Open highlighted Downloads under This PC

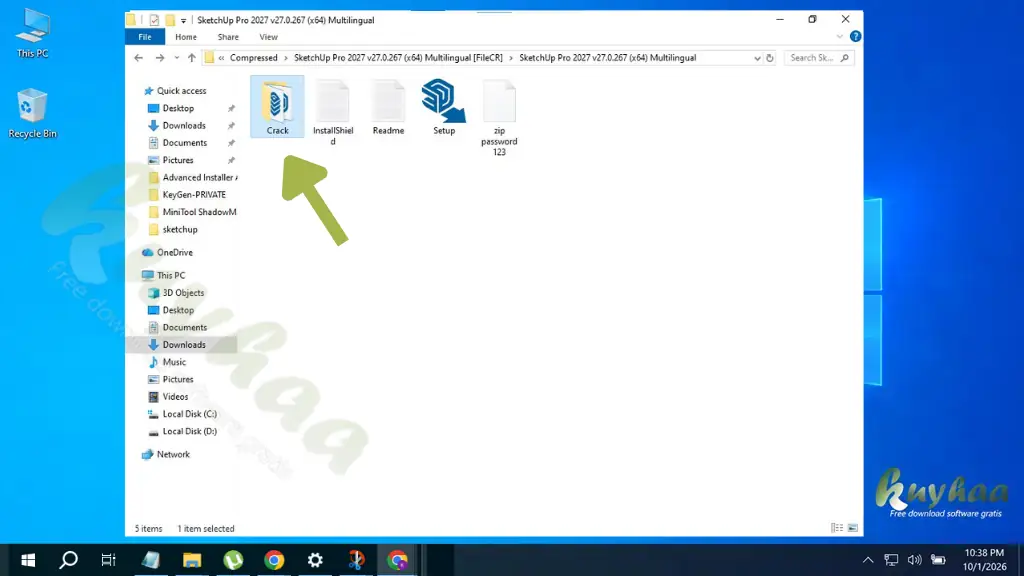coord(182,345)
